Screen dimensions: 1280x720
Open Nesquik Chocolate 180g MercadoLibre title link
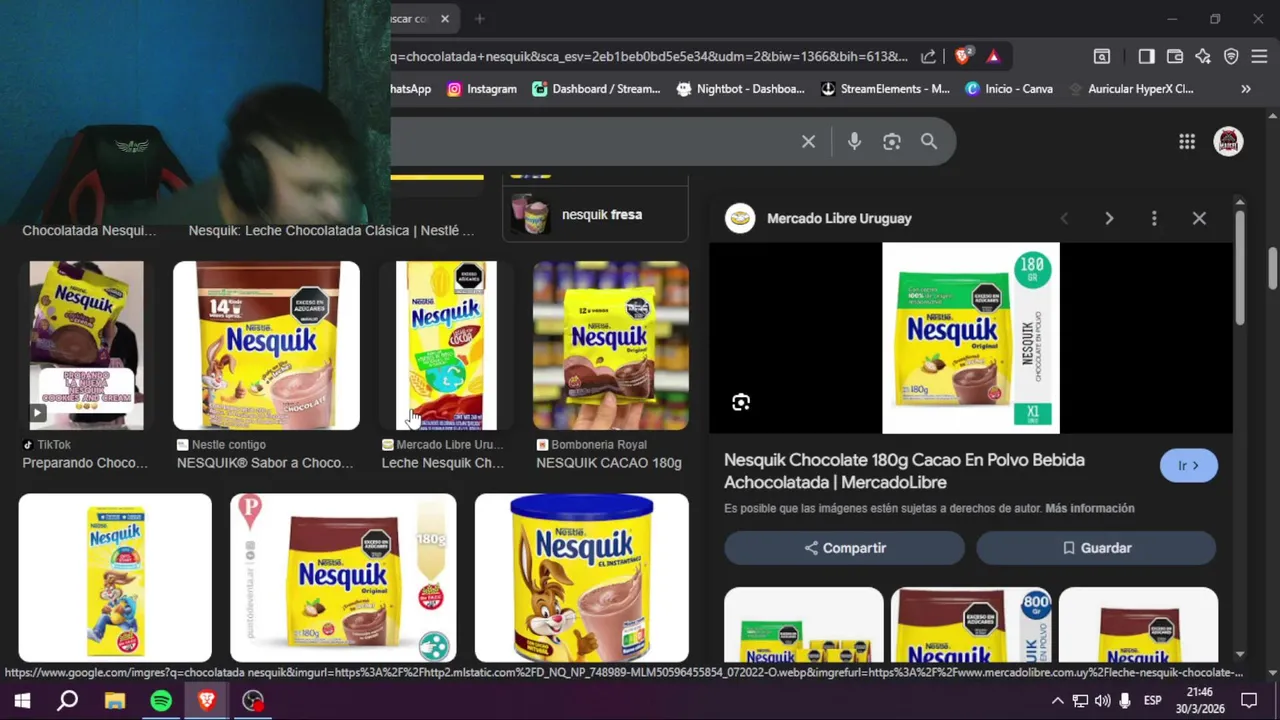pyautogui.click(x=904, y=471)
